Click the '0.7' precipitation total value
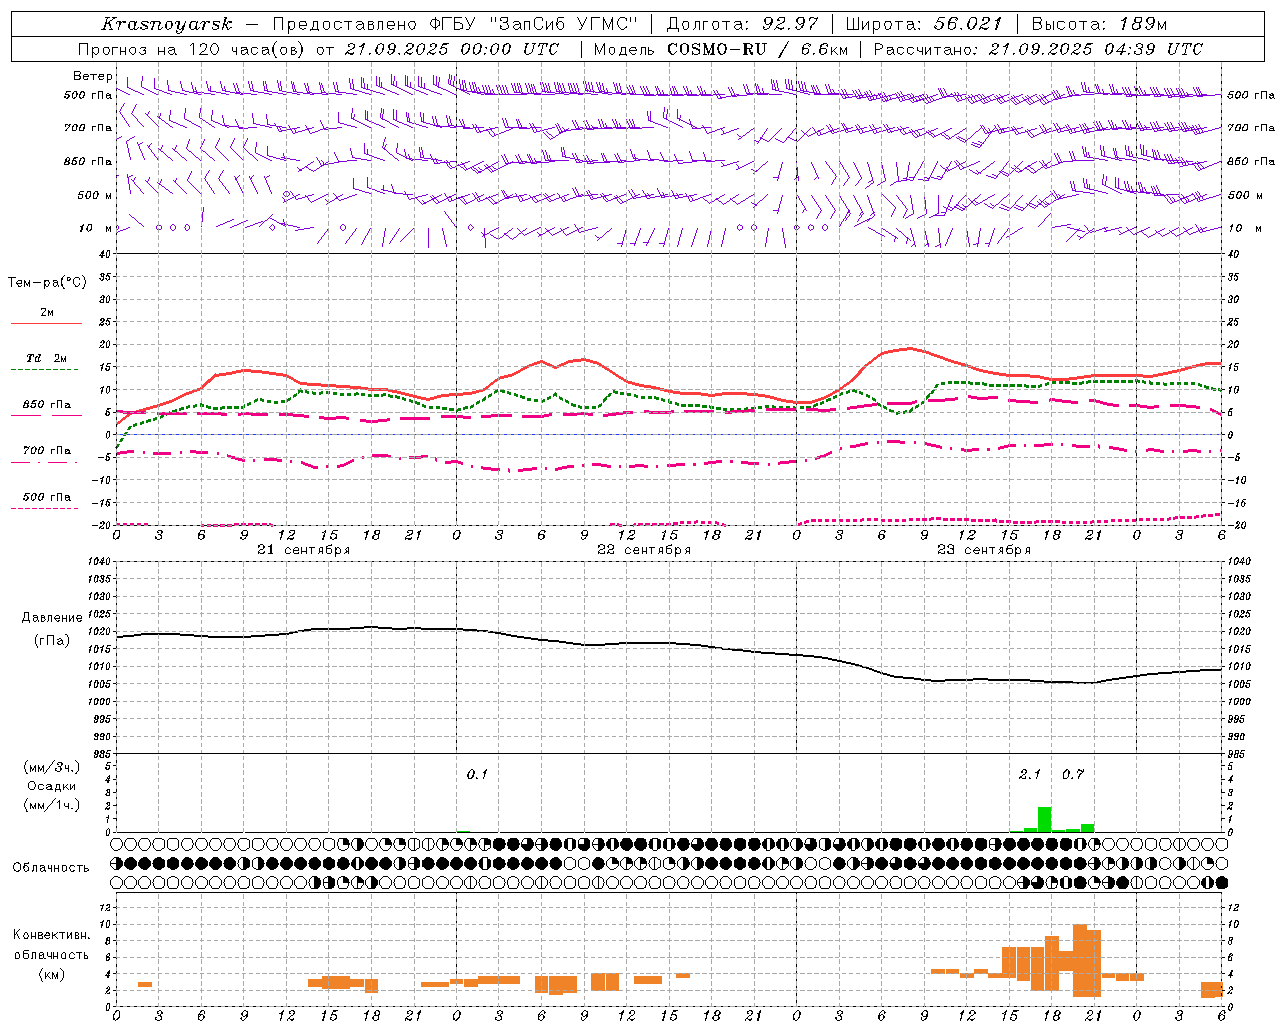This screenshot has width=1280, height=1024. click(x=1072, y=774)
